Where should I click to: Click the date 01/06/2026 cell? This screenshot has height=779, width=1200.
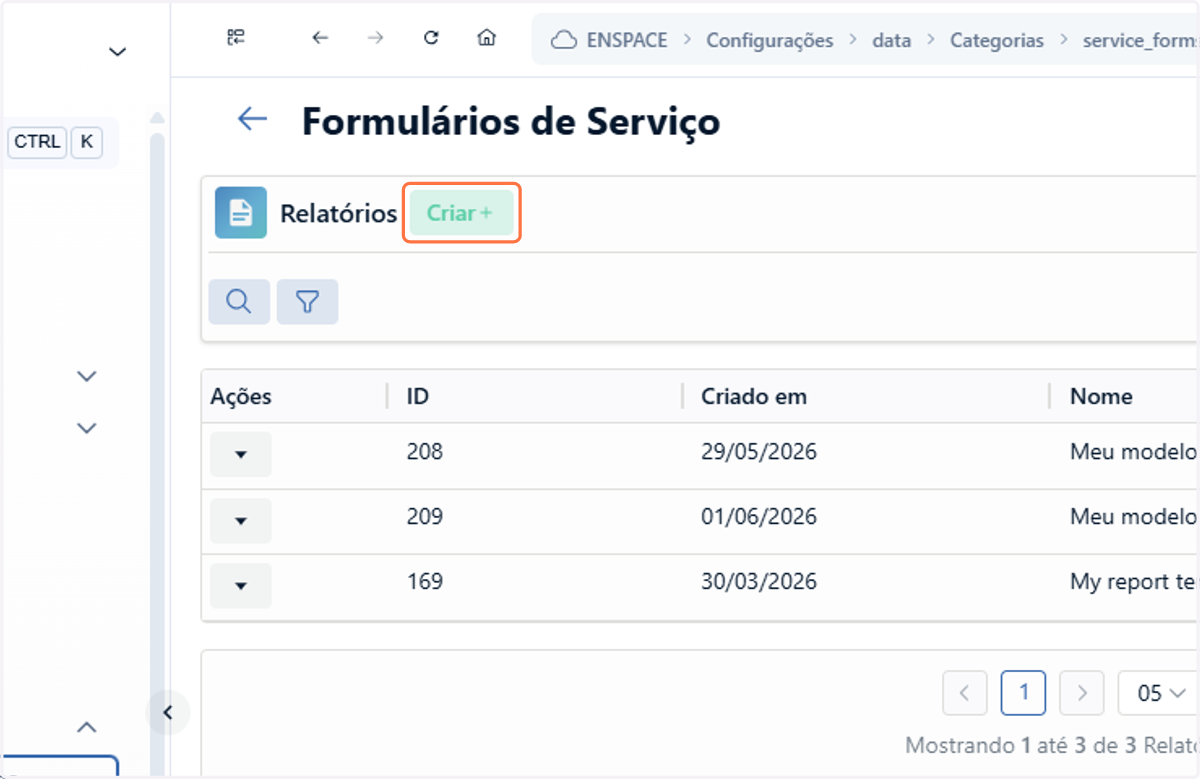click(x=759, y=516)
